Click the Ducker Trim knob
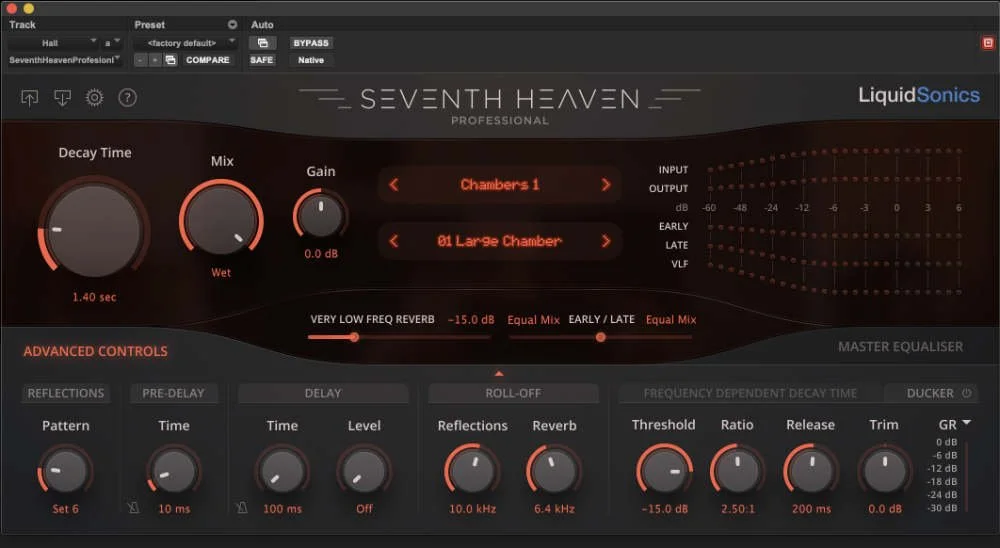Screen dimensions: 1000x548 tap(885, 471)
